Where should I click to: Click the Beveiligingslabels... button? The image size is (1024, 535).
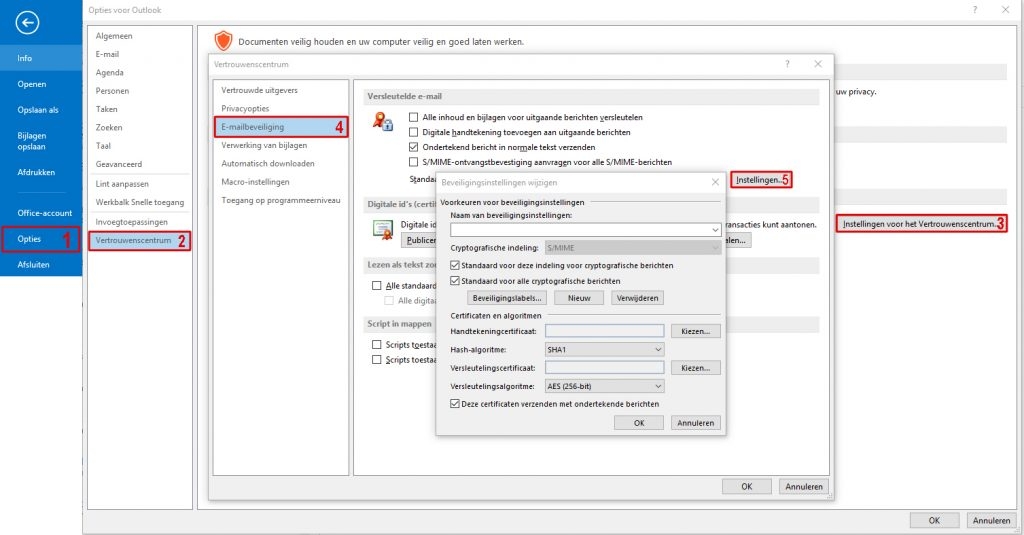[507, 298]
